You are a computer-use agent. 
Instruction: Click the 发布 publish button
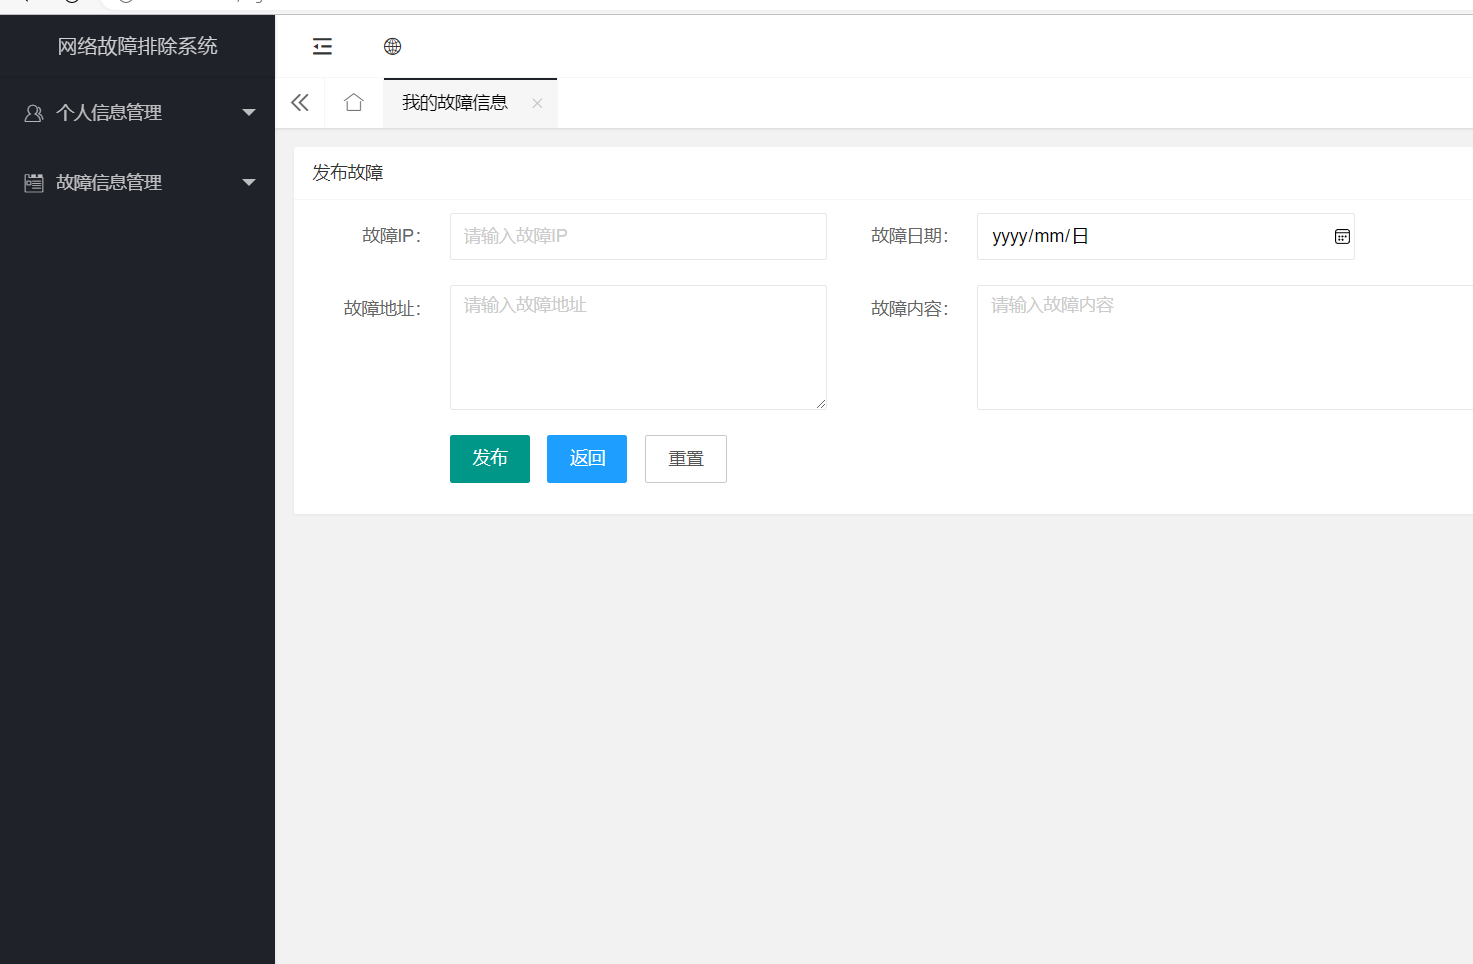point(489,458)
